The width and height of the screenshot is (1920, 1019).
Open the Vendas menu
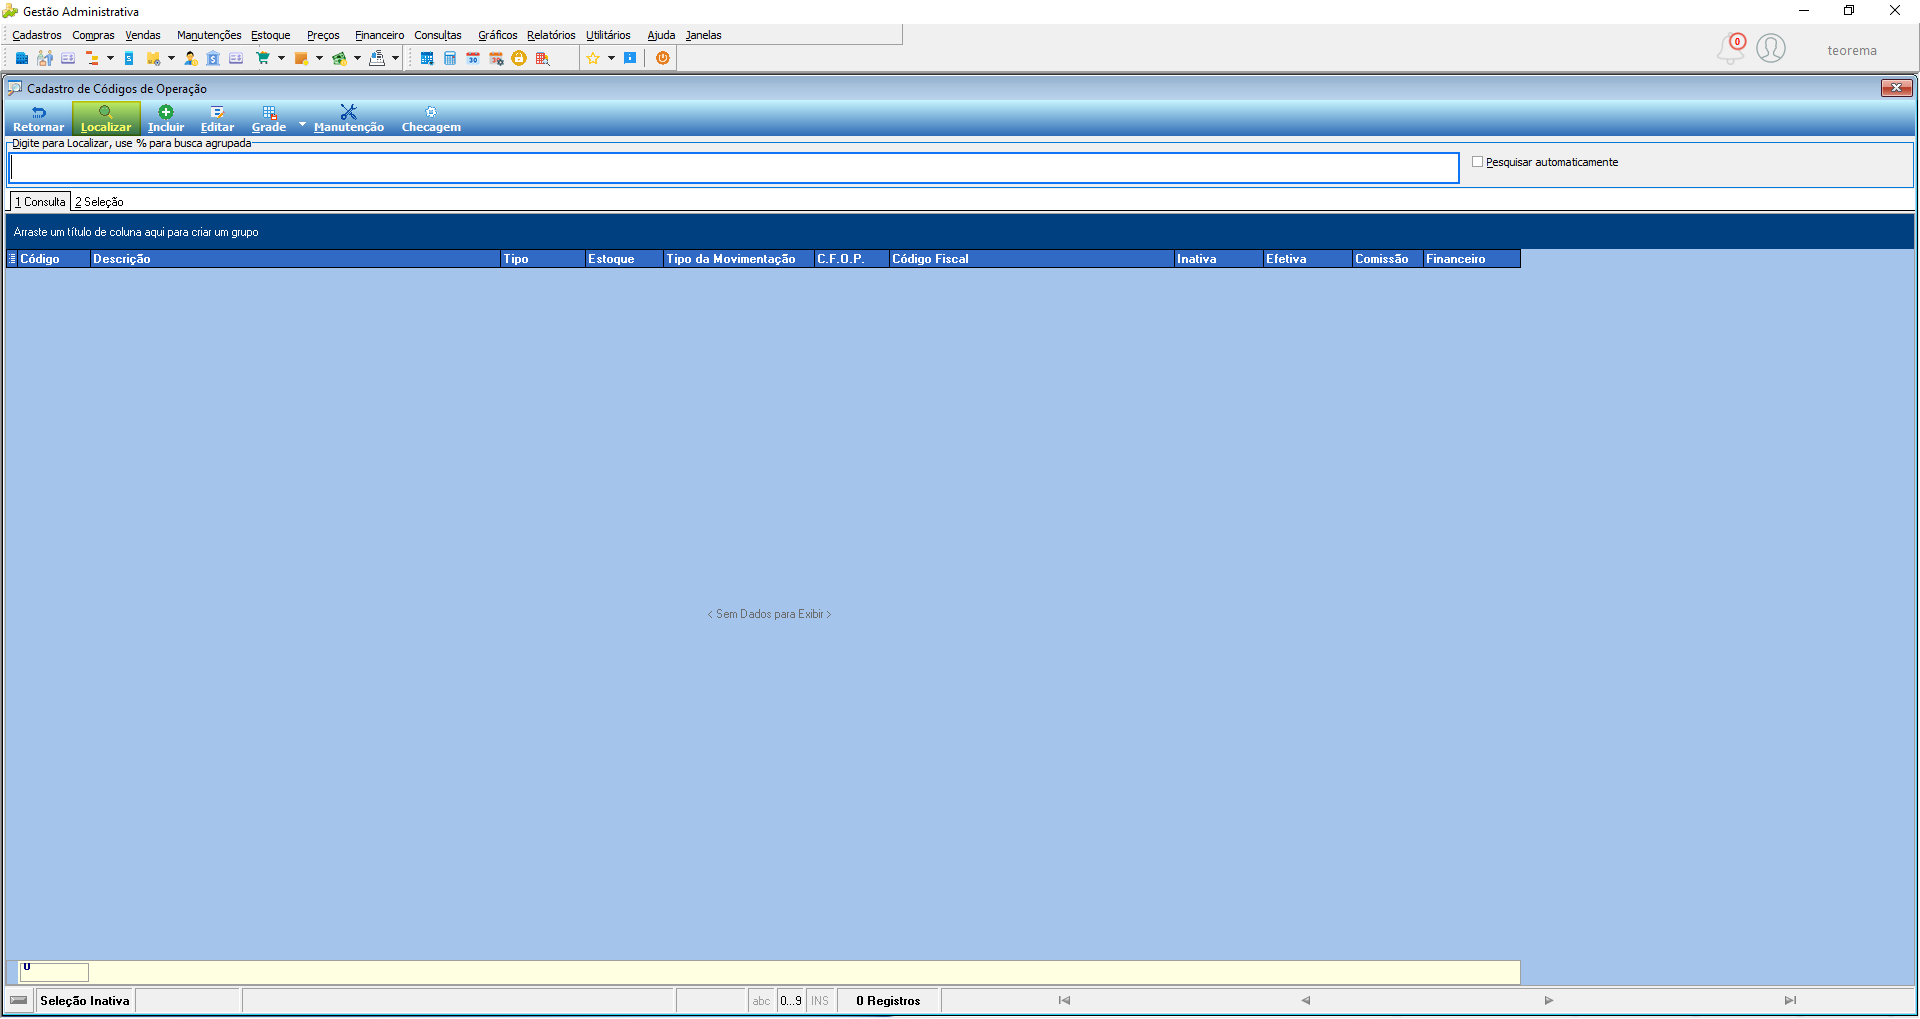click(143, 35)
